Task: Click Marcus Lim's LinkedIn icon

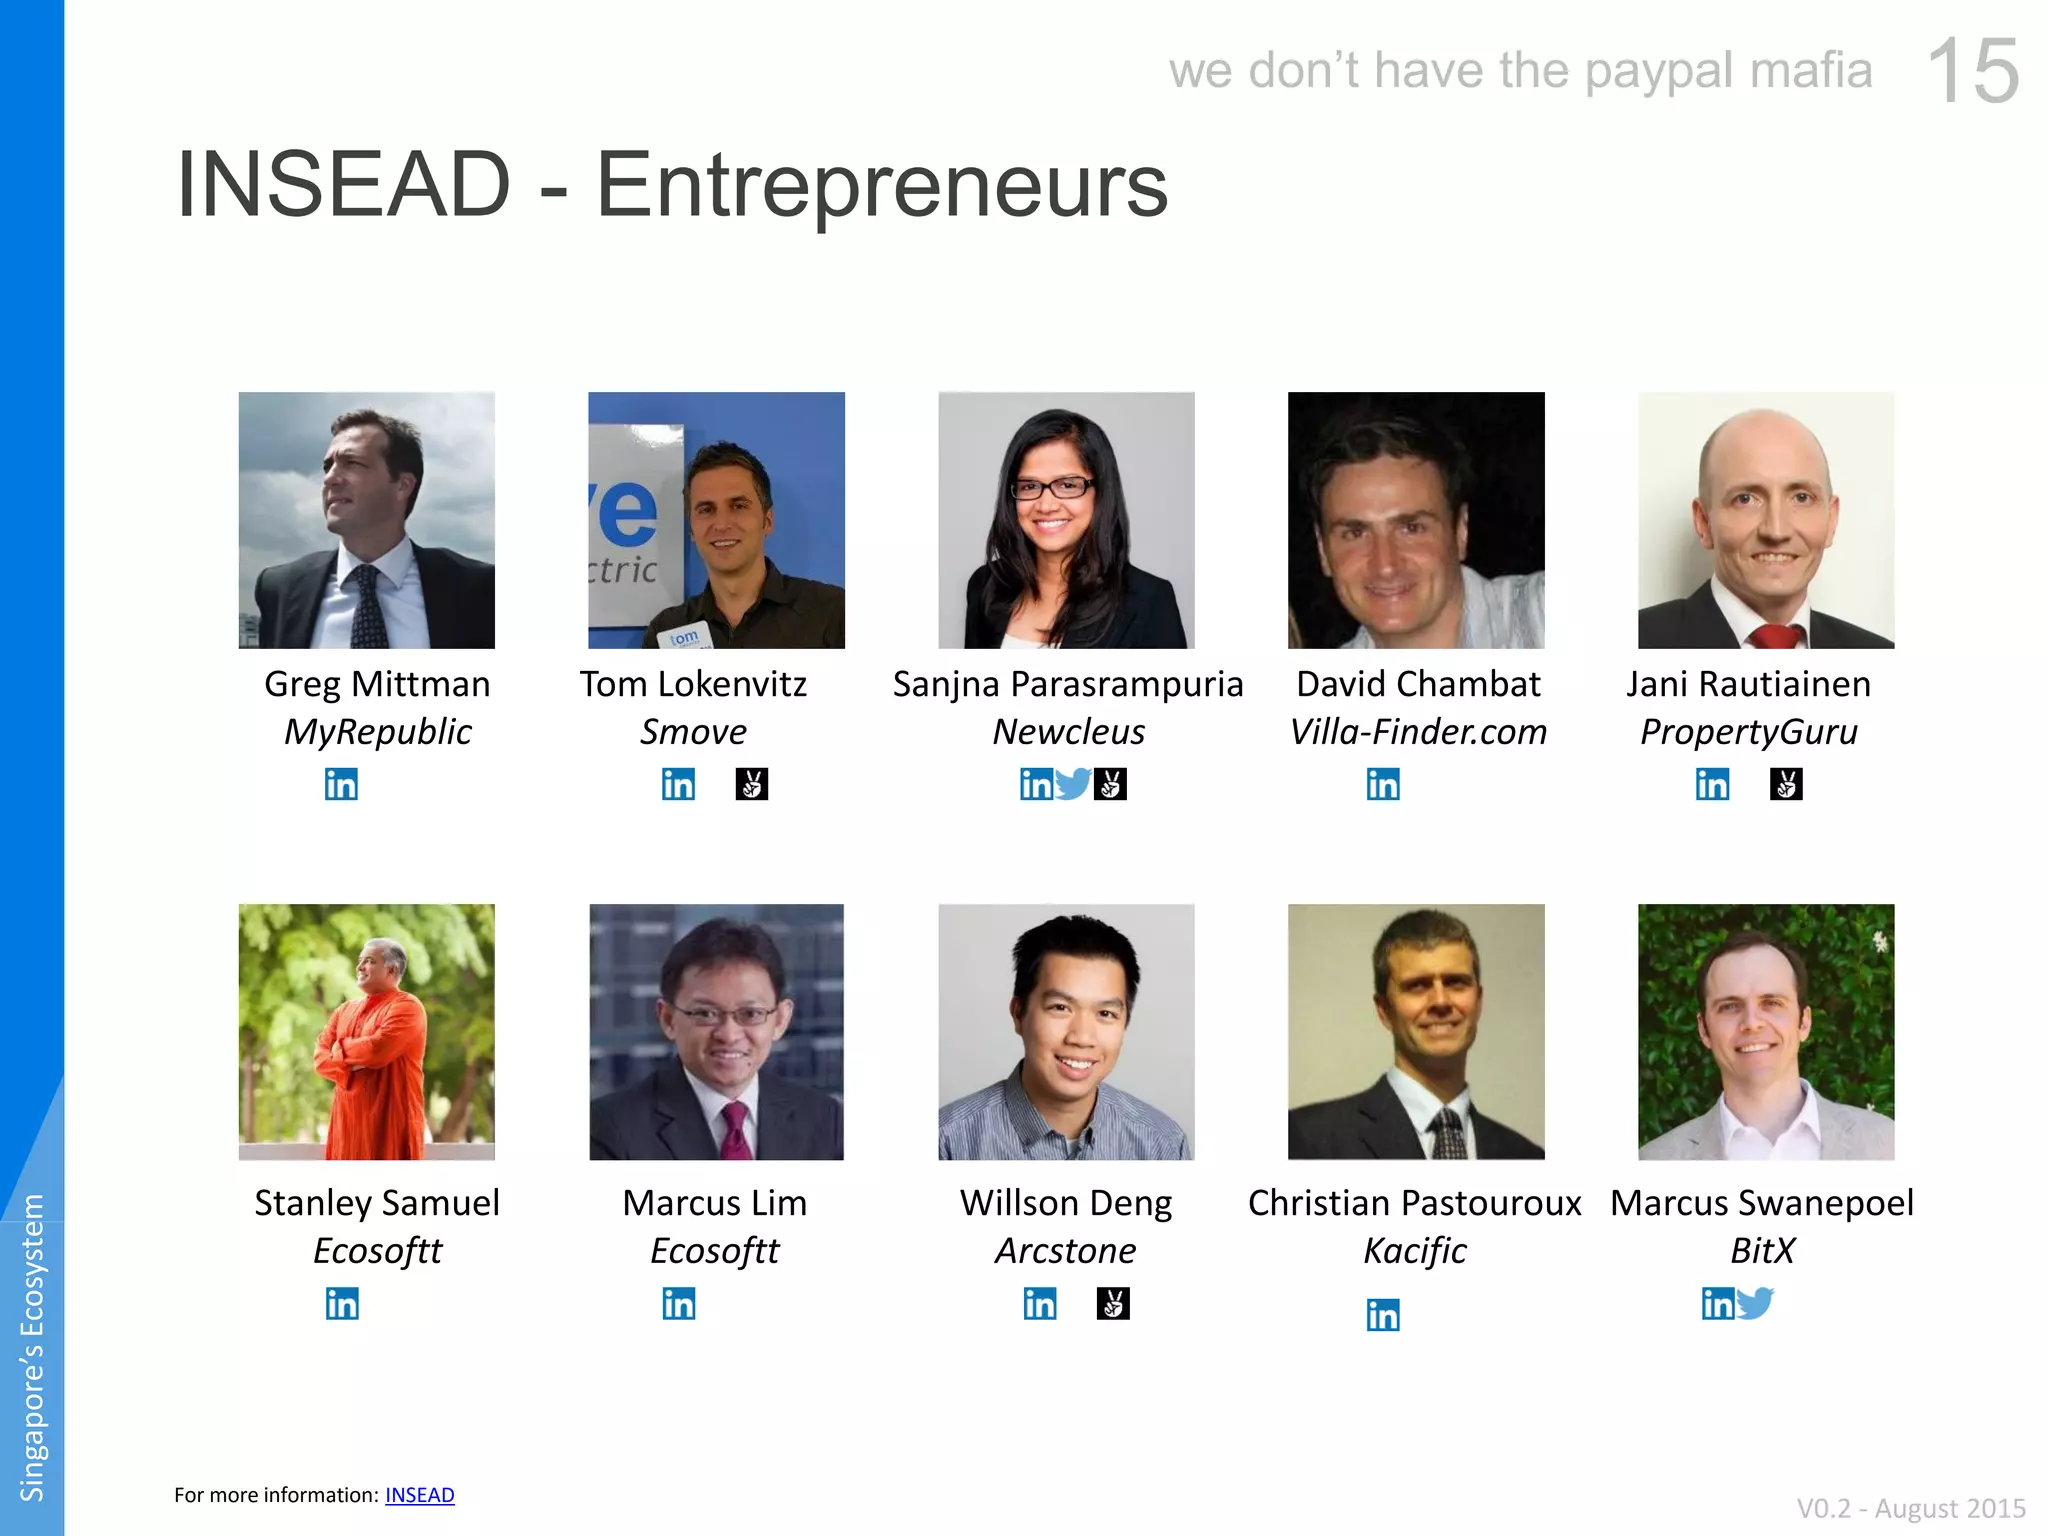Action: click(x=679, y=1303)
